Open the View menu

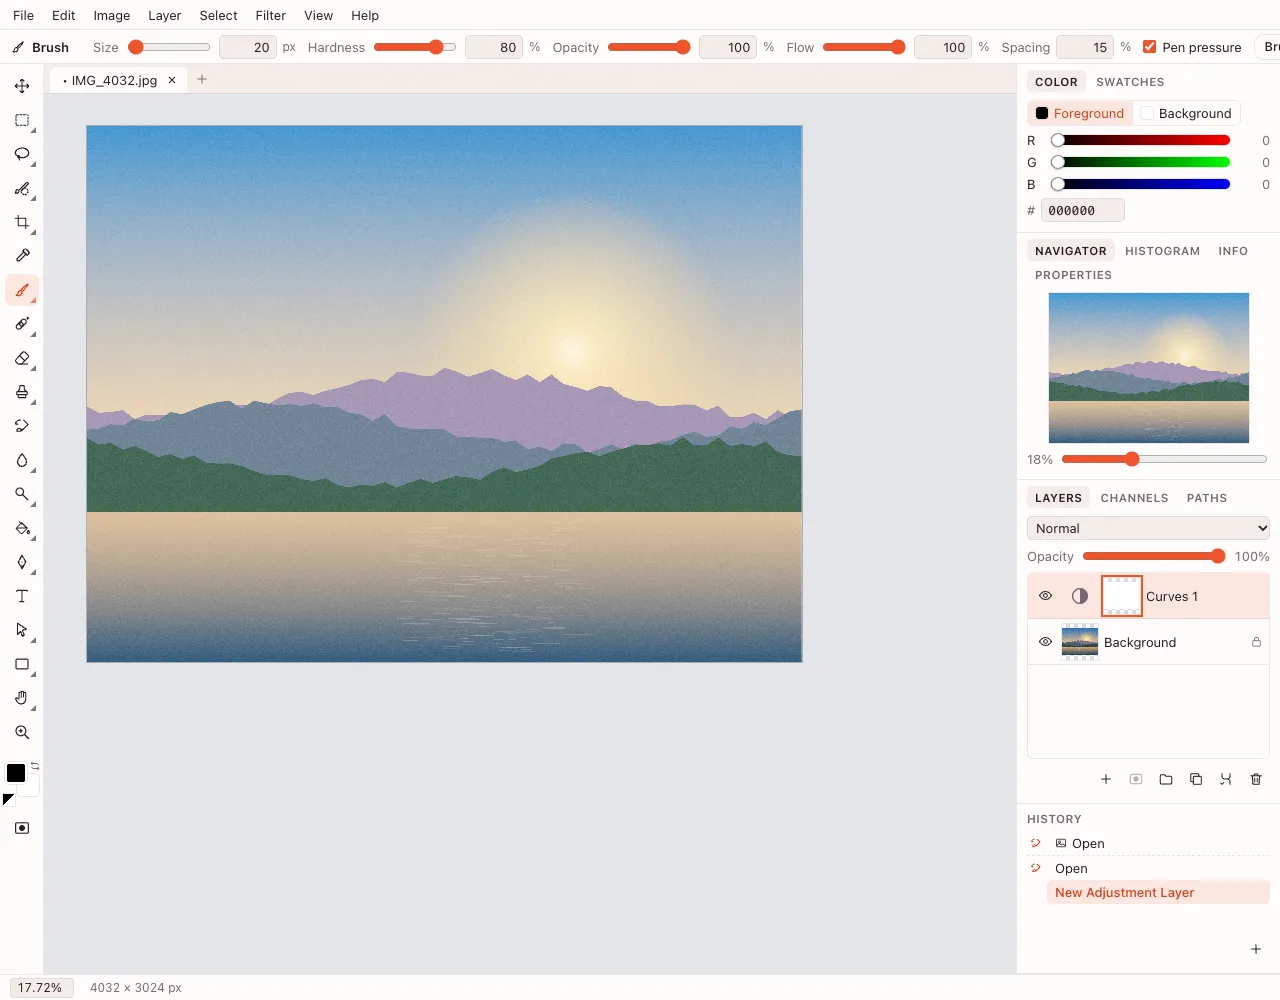pyautogui.click(x=319, y=15)
